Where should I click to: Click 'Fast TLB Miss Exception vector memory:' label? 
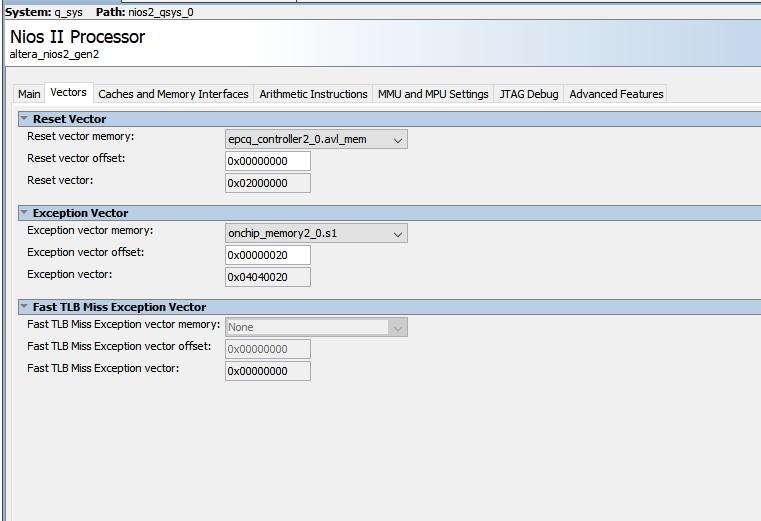pos(123,324)
